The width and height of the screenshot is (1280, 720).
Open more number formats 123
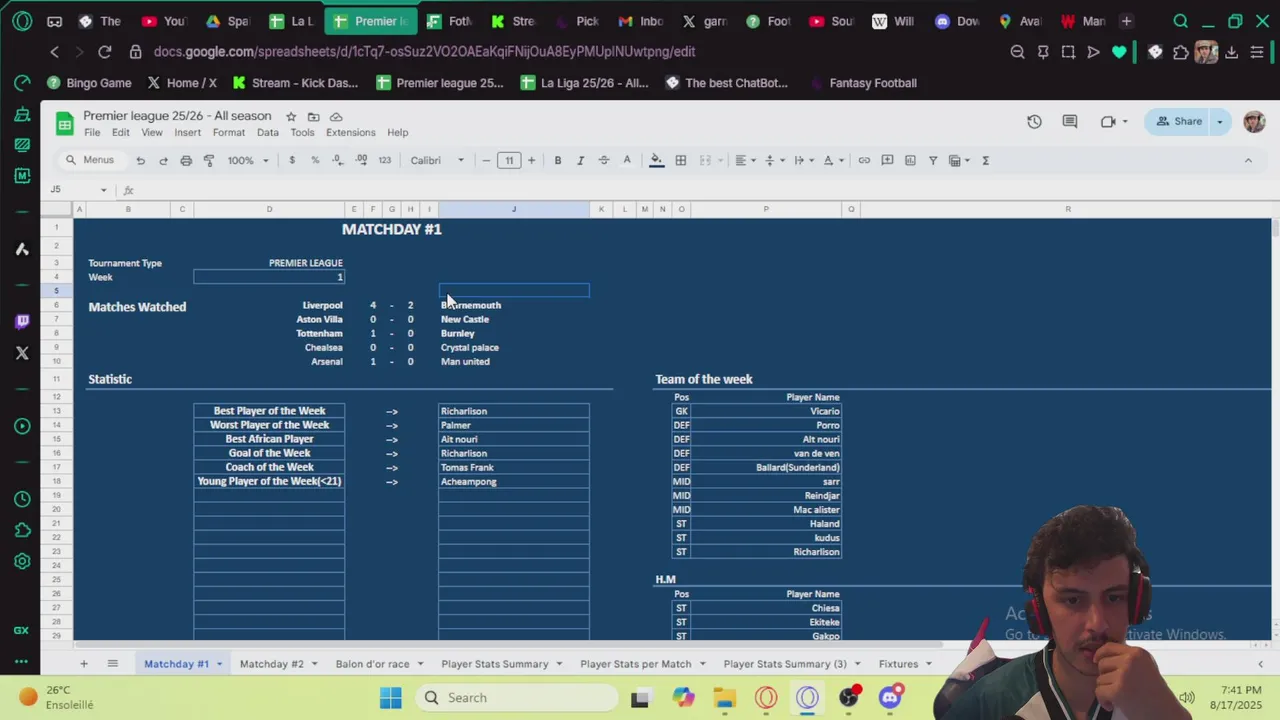point(385,160)
